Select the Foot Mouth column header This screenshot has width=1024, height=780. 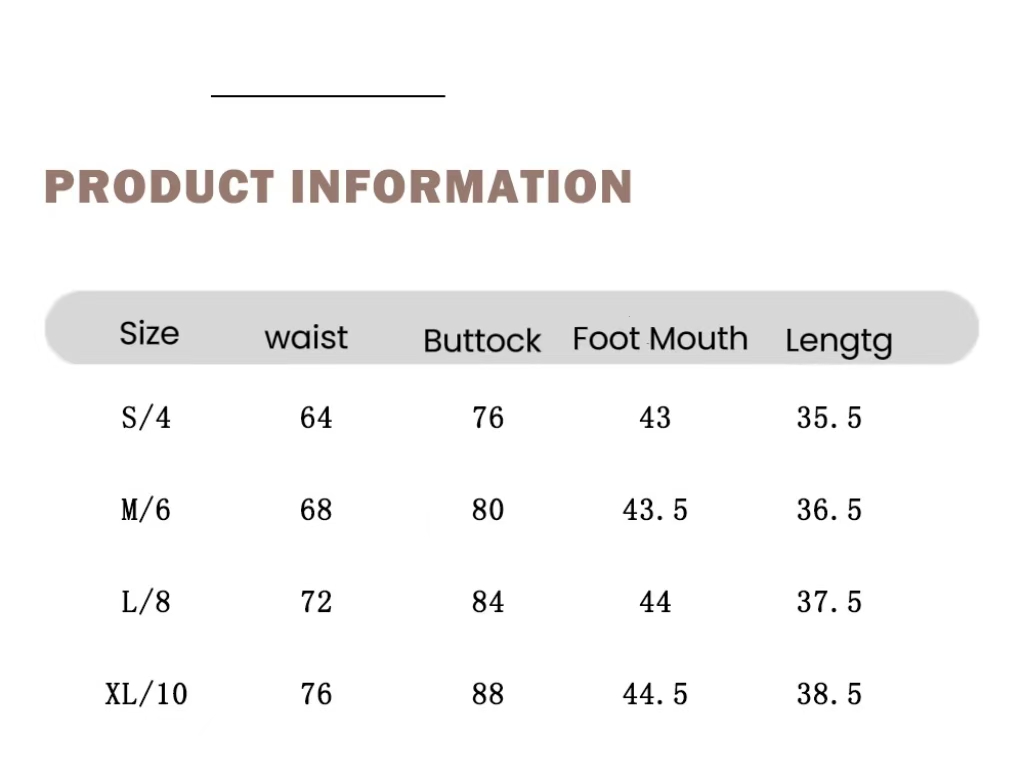click(660, 339)
